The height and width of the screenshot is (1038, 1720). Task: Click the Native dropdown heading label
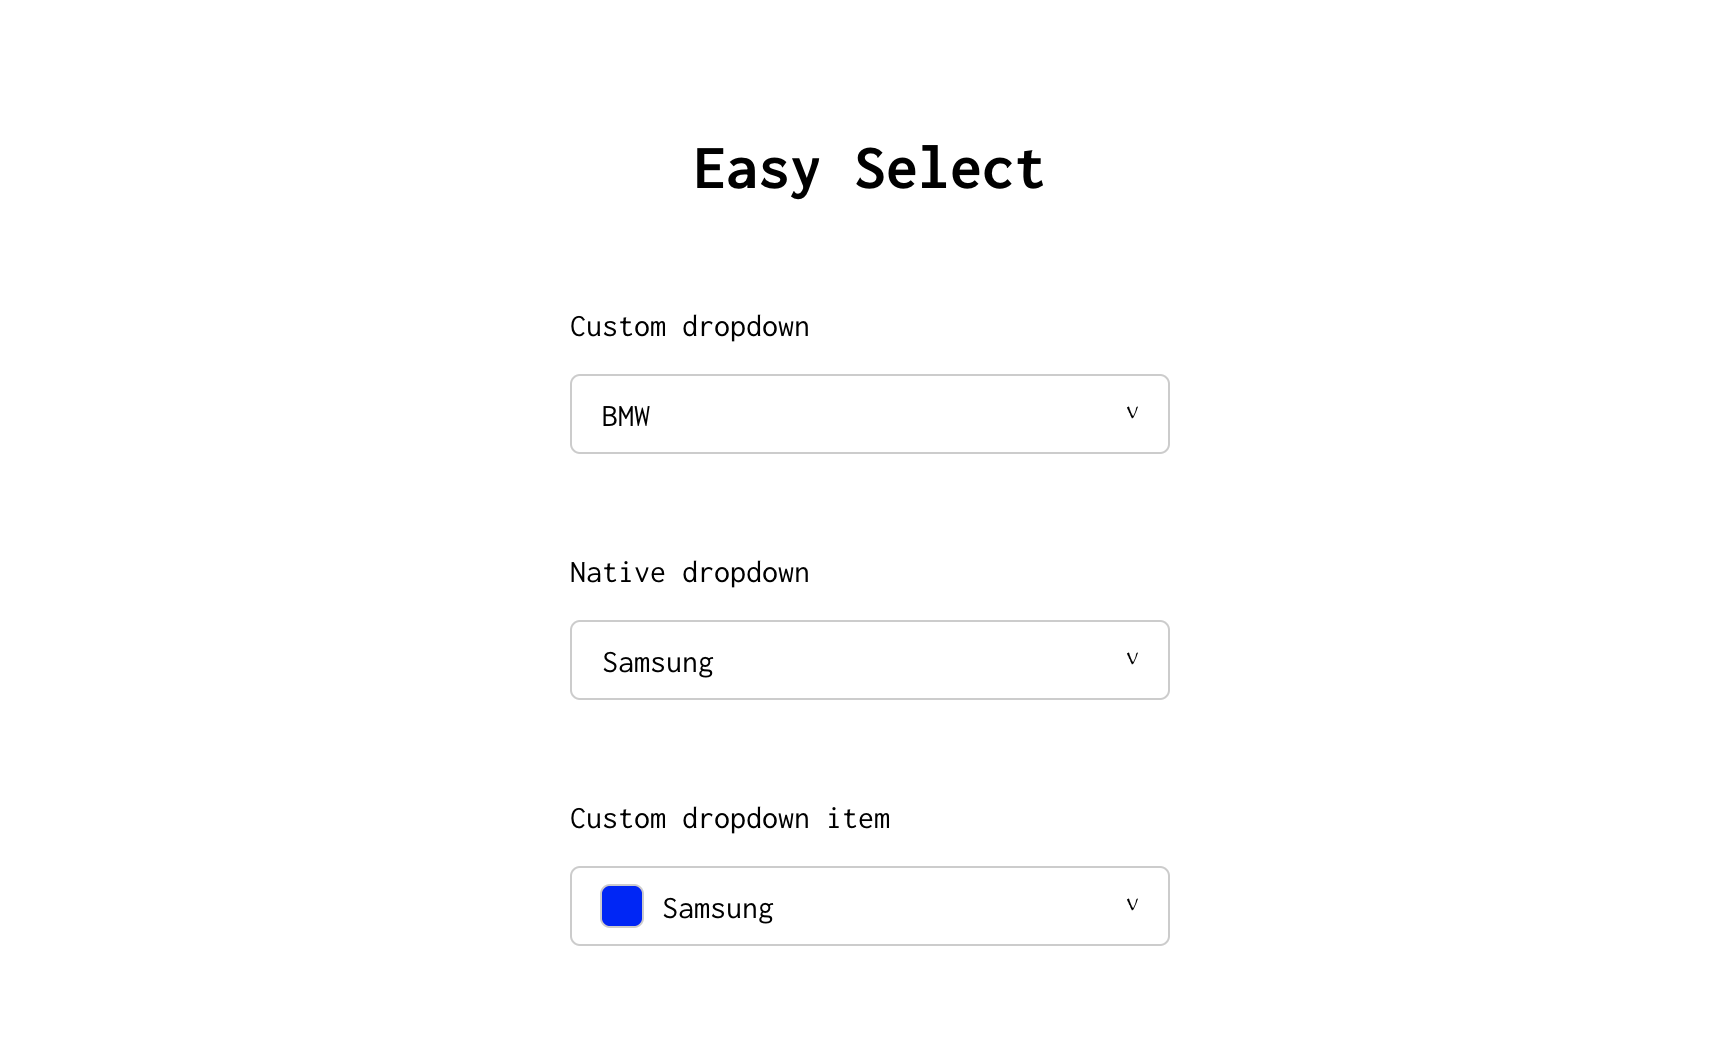coord(689,572)
